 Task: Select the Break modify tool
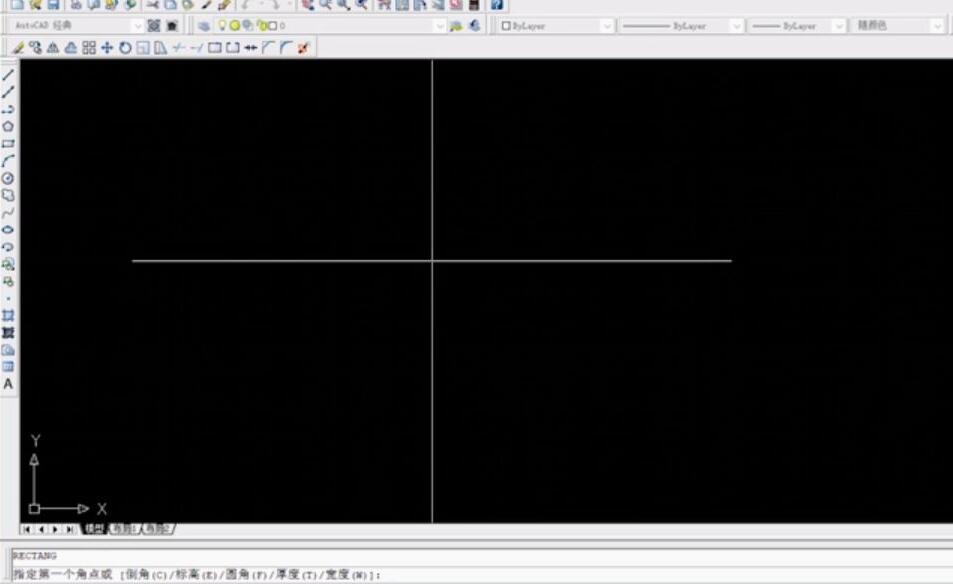point(233,47)
